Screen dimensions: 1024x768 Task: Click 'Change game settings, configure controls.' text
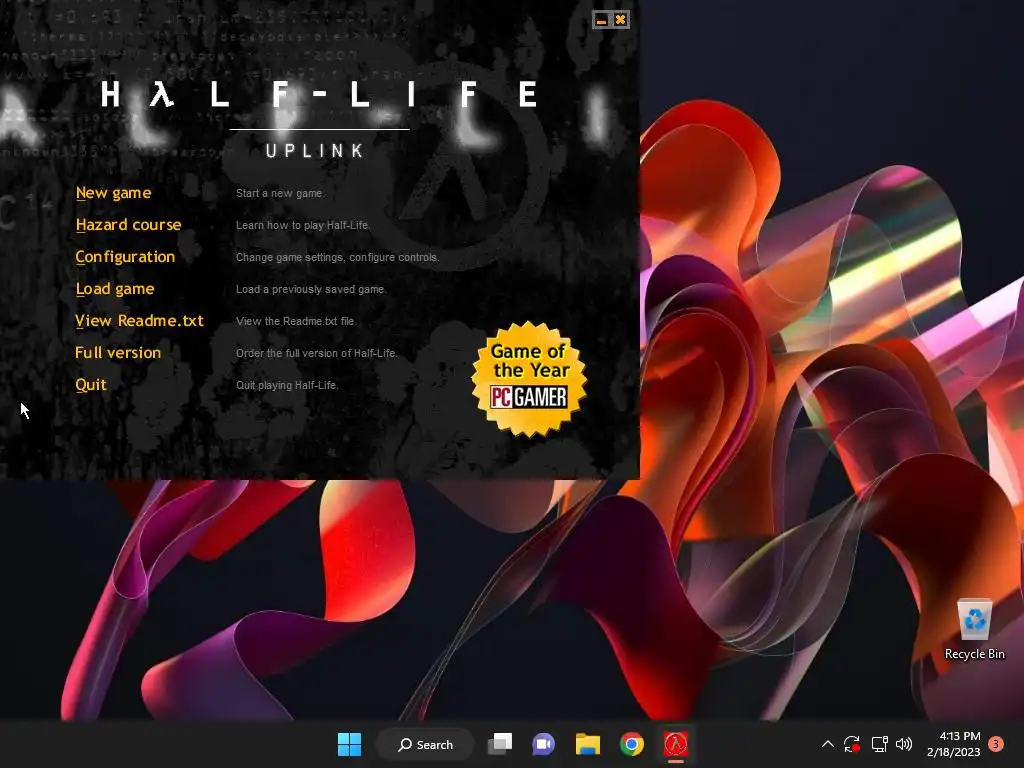(x=338, y=257)
